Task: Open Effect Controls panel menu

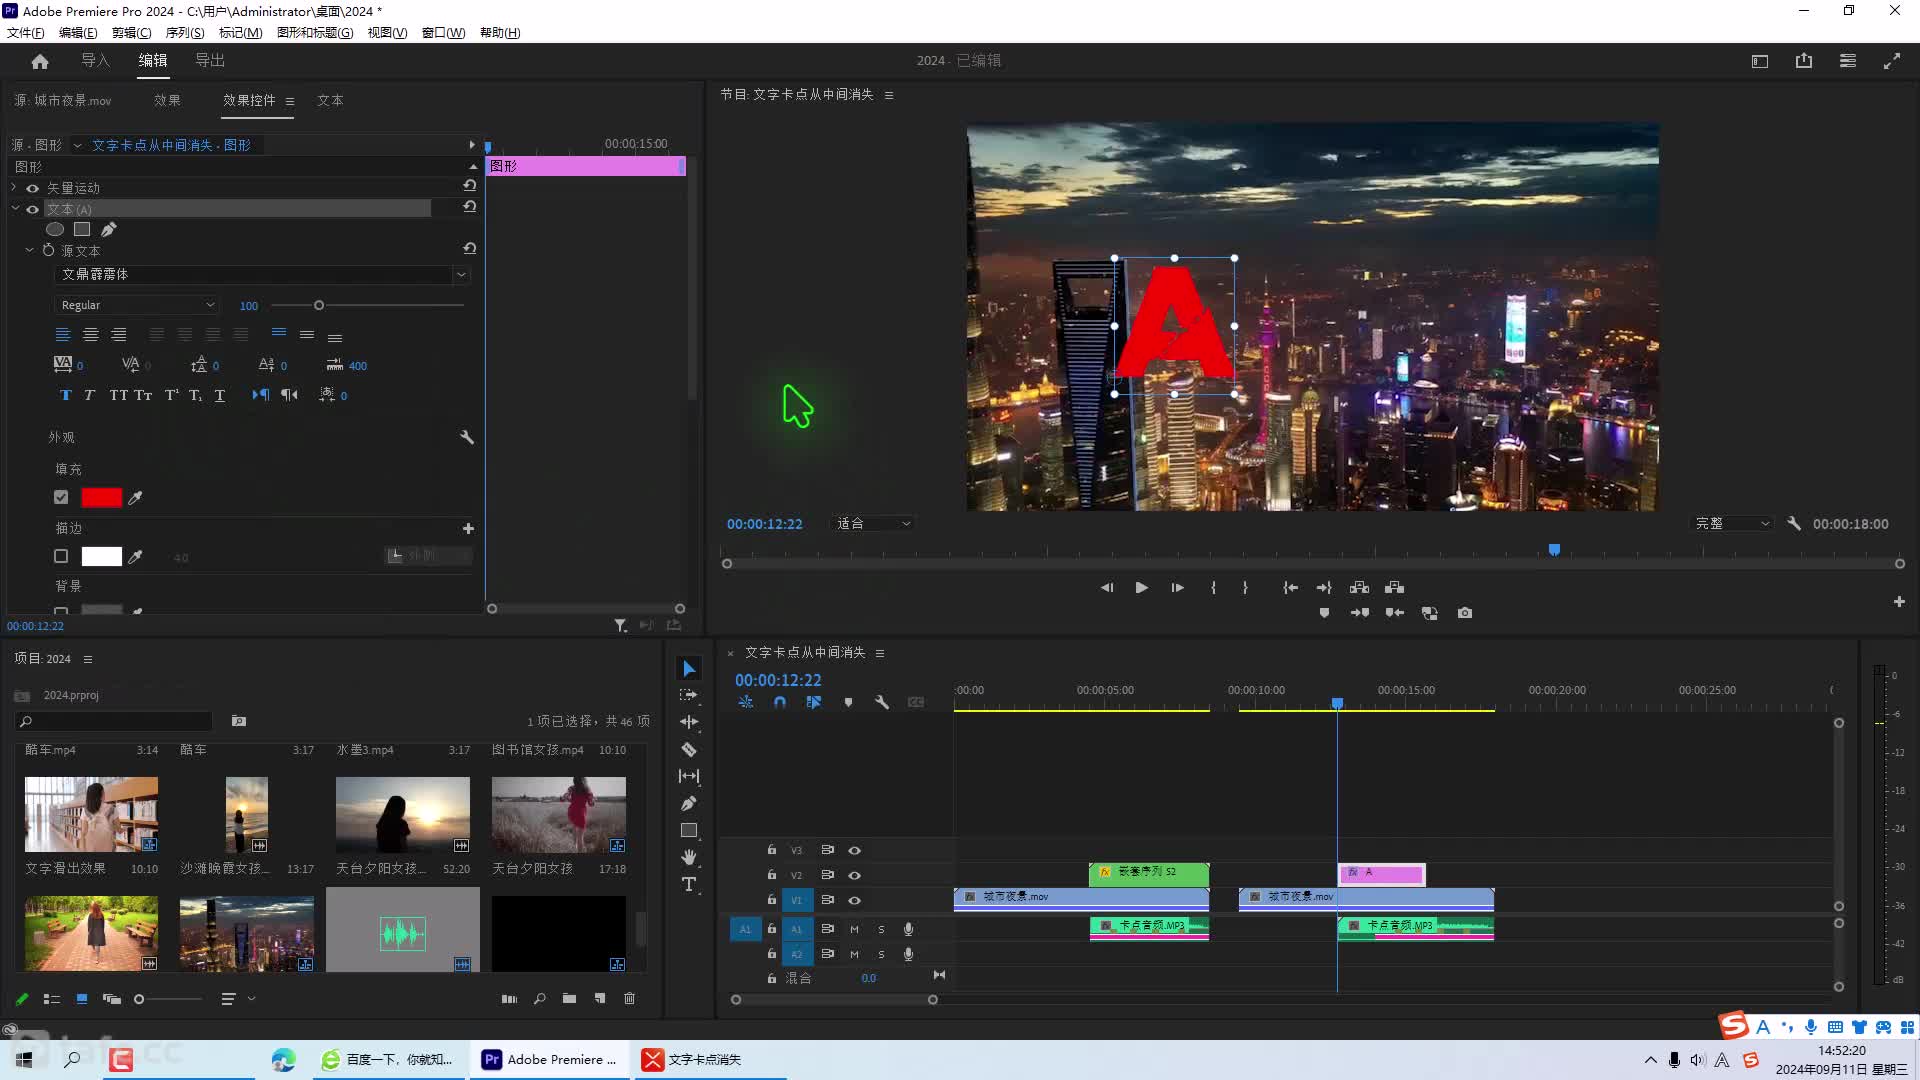Action: click(290, 101)
